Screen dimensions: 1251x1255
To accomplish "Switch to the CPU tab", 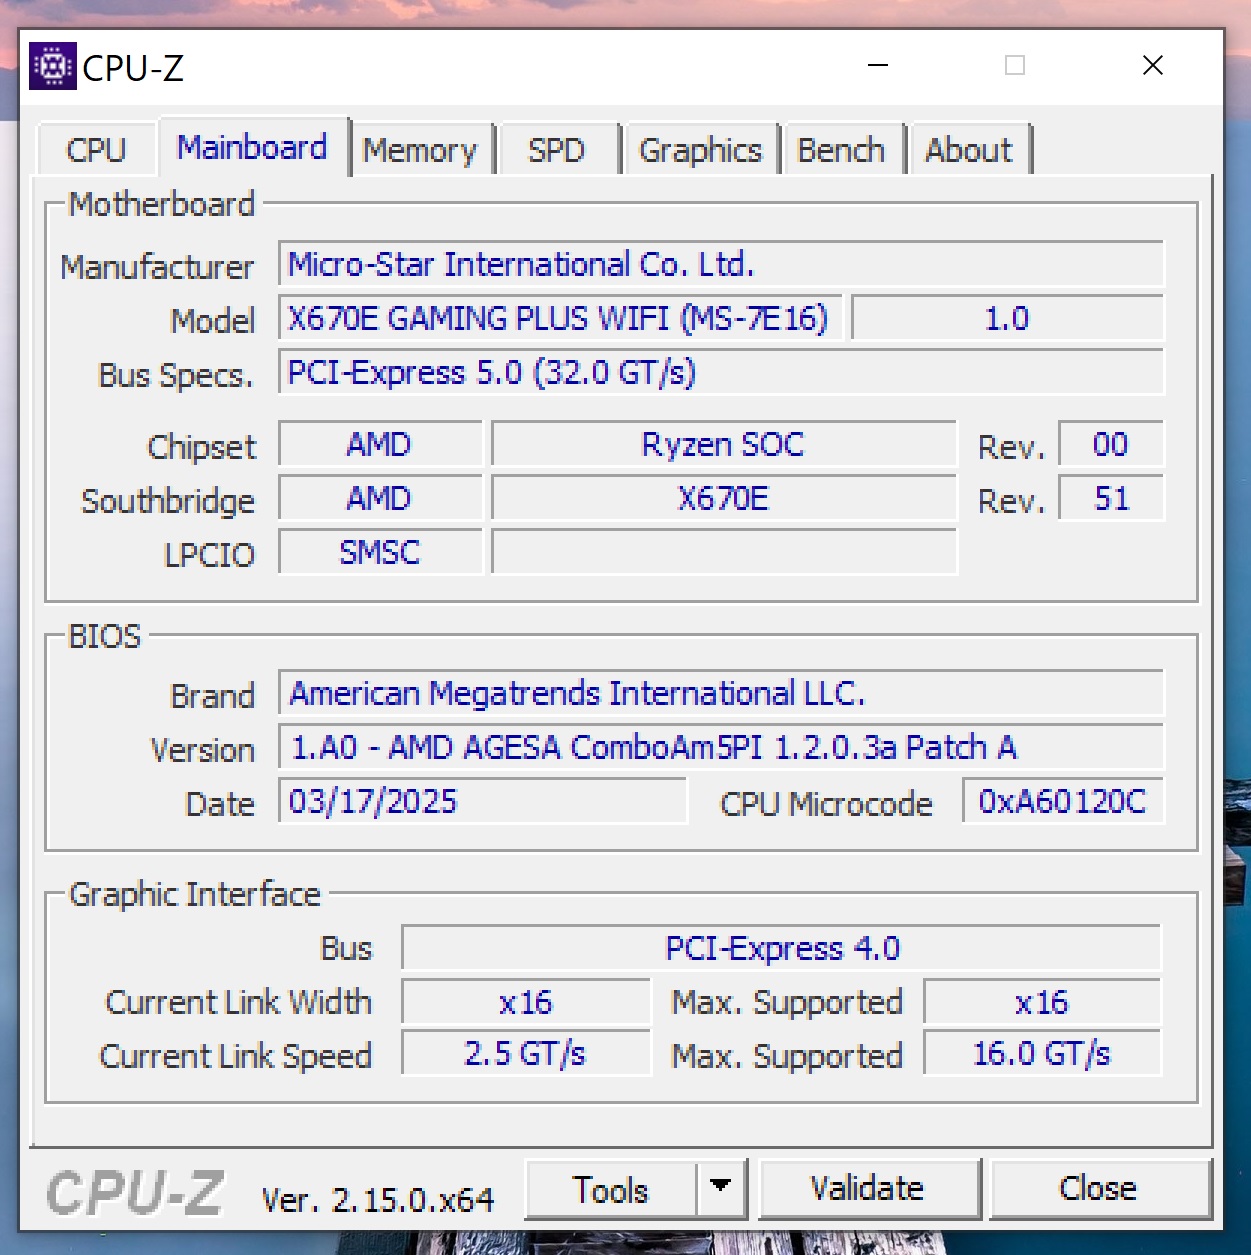I will pyautogui.click(x=96, y=150).
